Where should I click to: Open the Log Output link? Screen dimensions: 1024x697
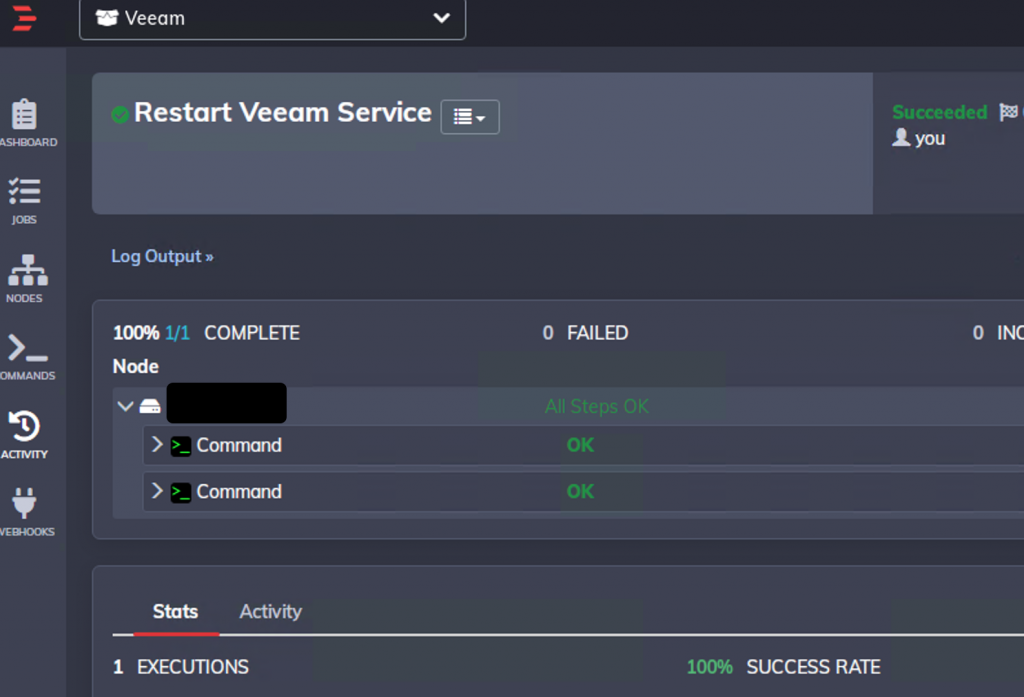coord(162,256)
